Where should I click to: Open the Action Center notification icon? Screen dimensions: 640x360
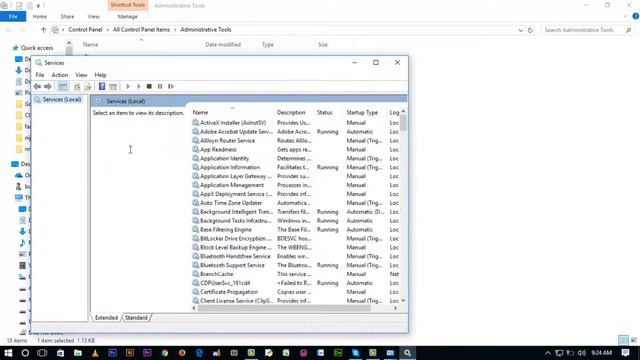click(x=625, y=353)
